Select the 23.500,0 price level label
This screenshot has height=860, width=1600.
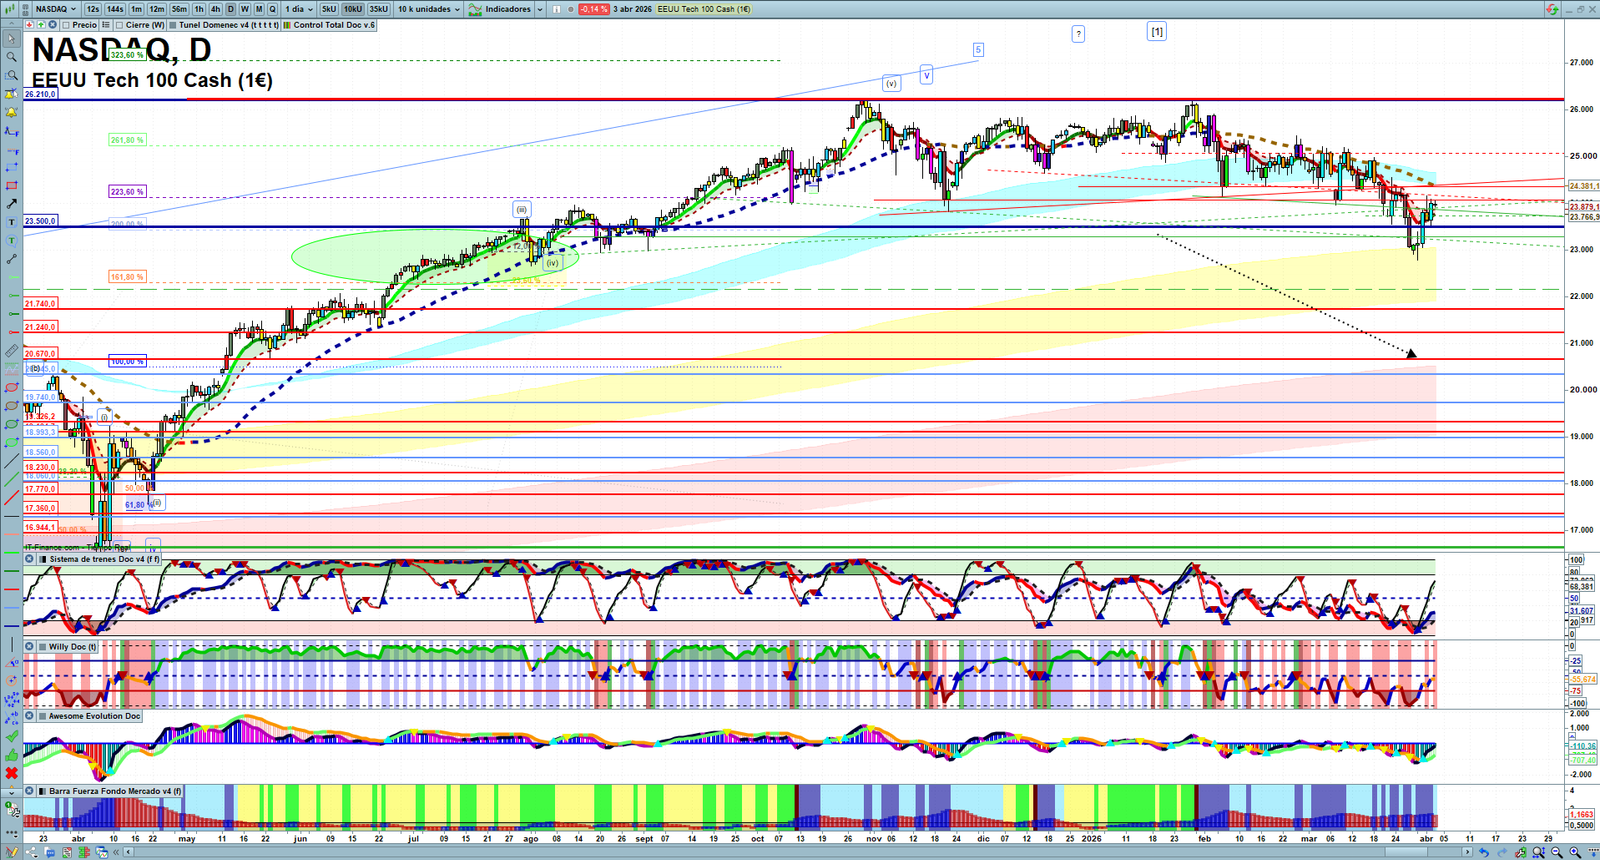click(40, 221)
